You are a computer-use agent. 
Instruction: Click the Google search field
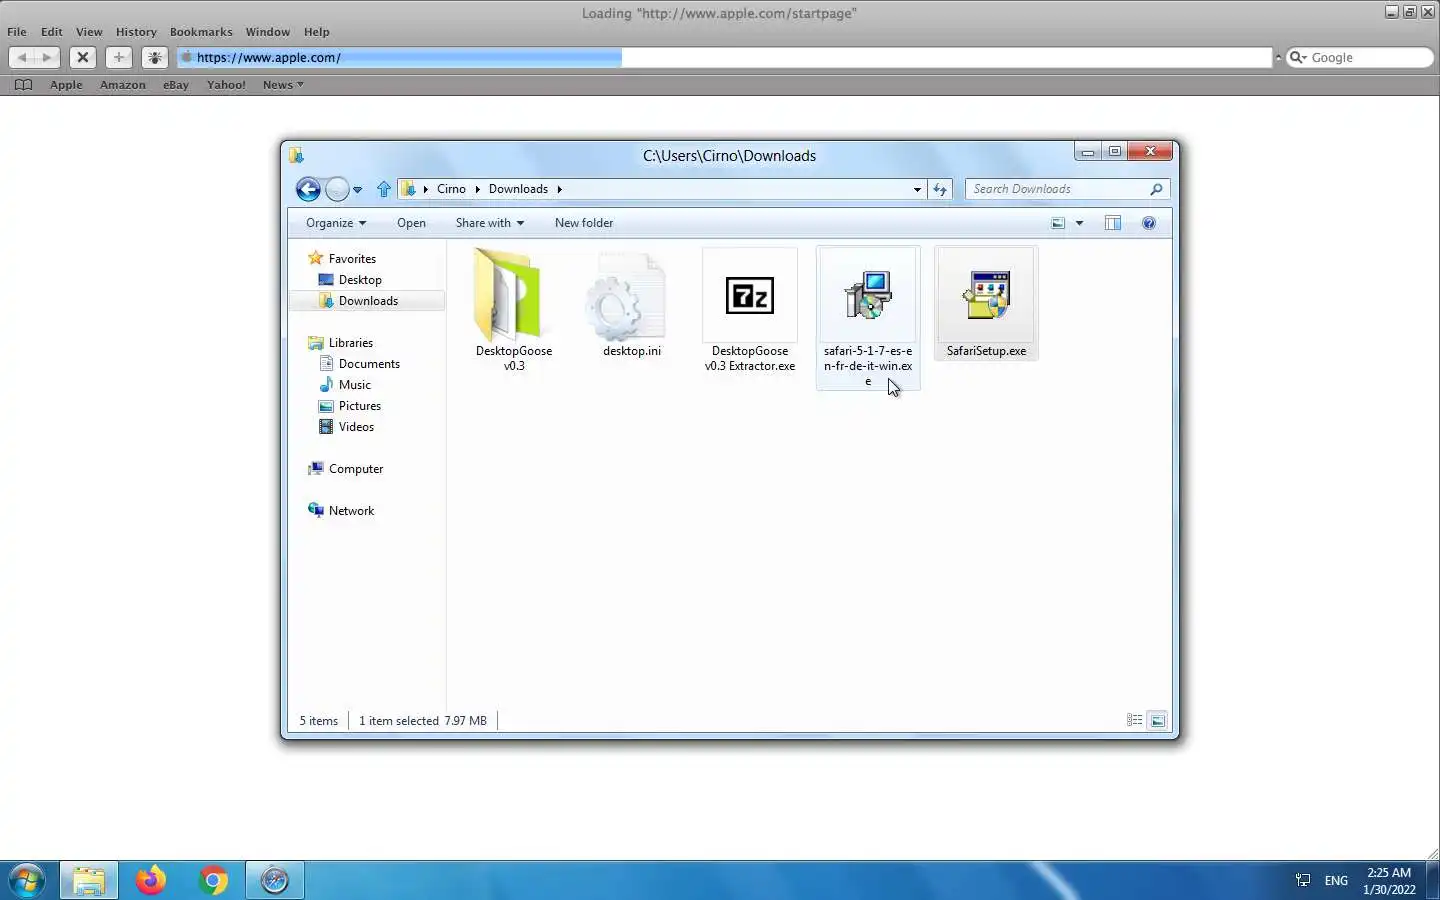(x=1360, y=57)
